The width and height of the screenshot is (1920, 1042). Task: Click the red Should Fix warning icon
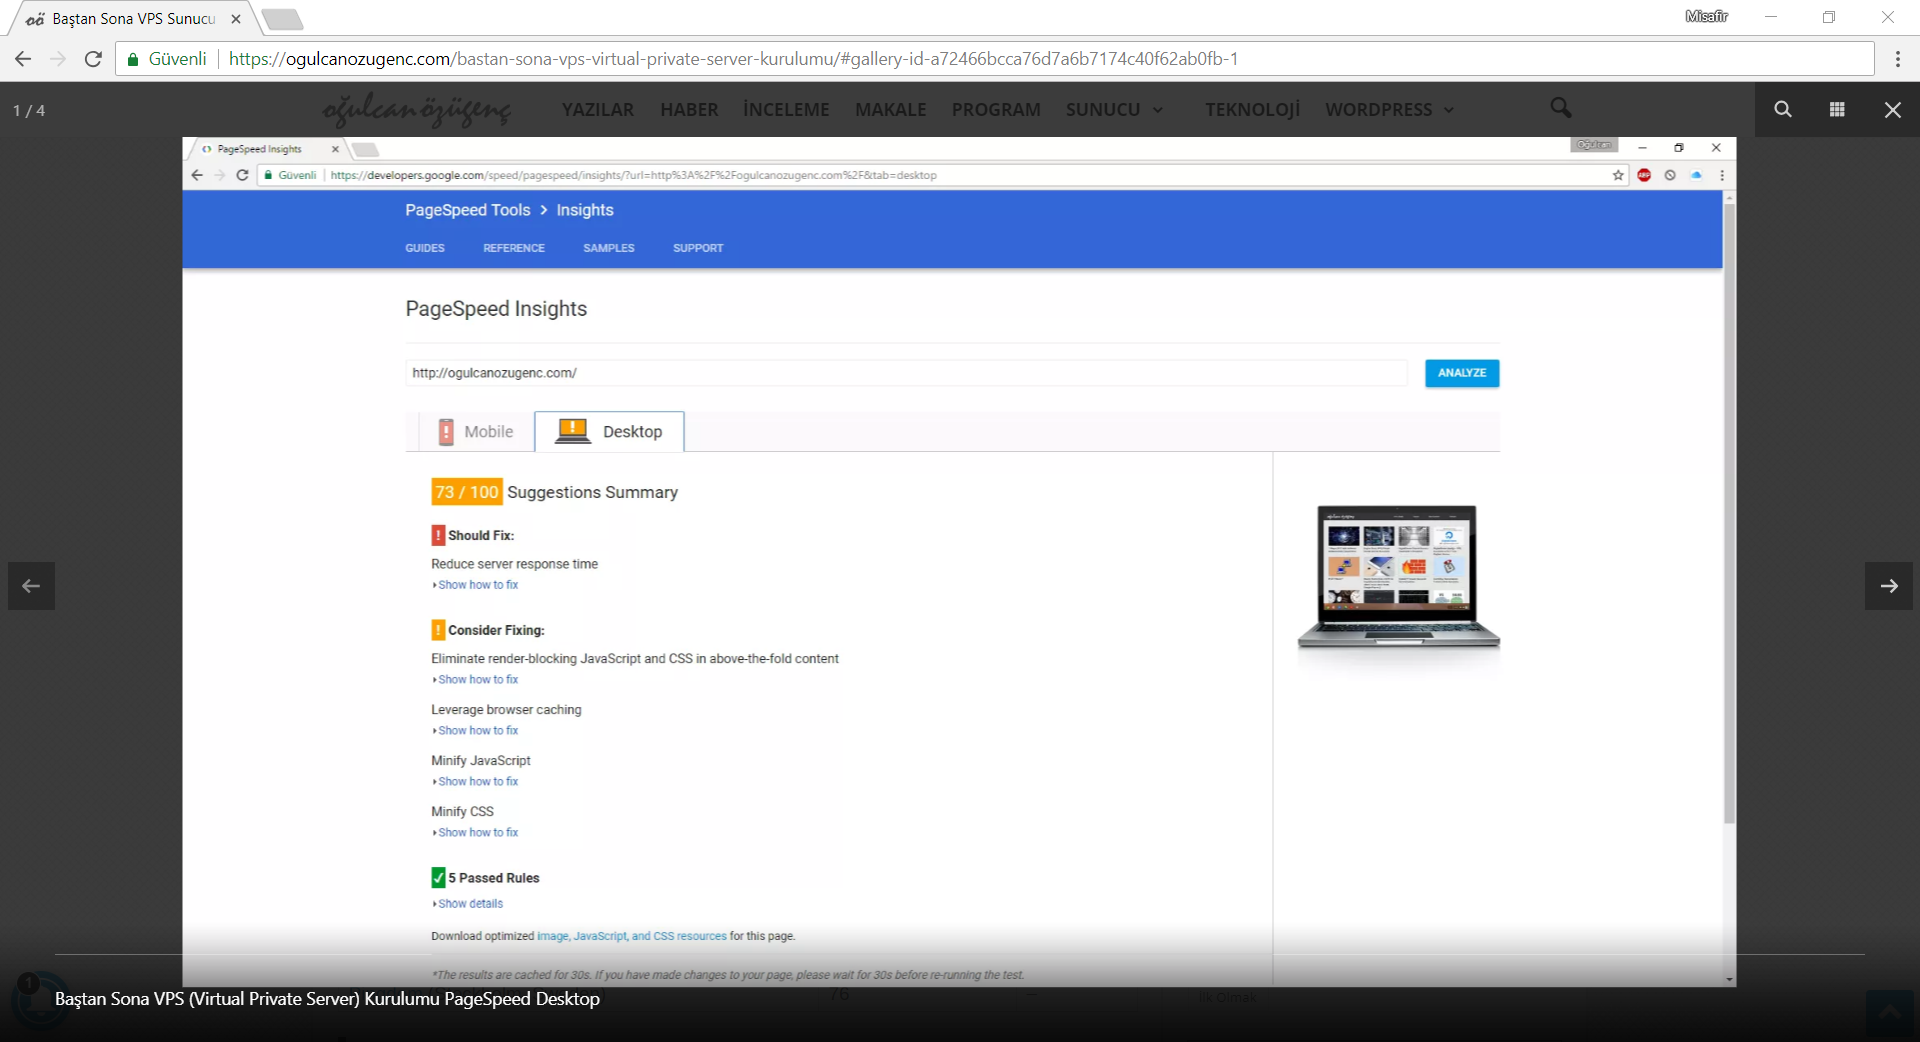pyautogui.click(x=438, y=535)
